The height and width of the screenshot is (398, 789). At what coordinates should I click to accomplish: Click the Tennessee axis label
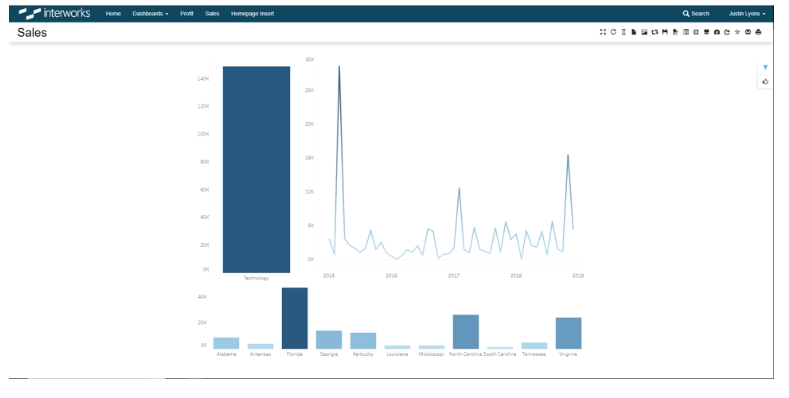tap(534, 354)
